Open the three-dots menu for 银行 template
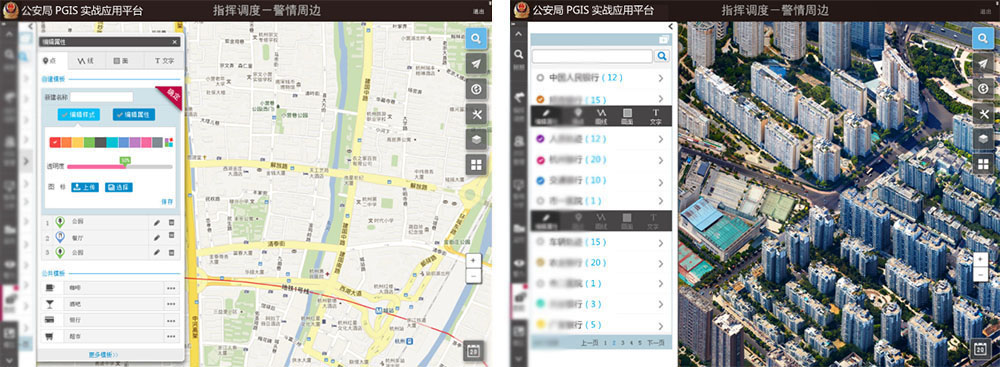The width and height of the screenshot is (1000, 367). point(171,320)
